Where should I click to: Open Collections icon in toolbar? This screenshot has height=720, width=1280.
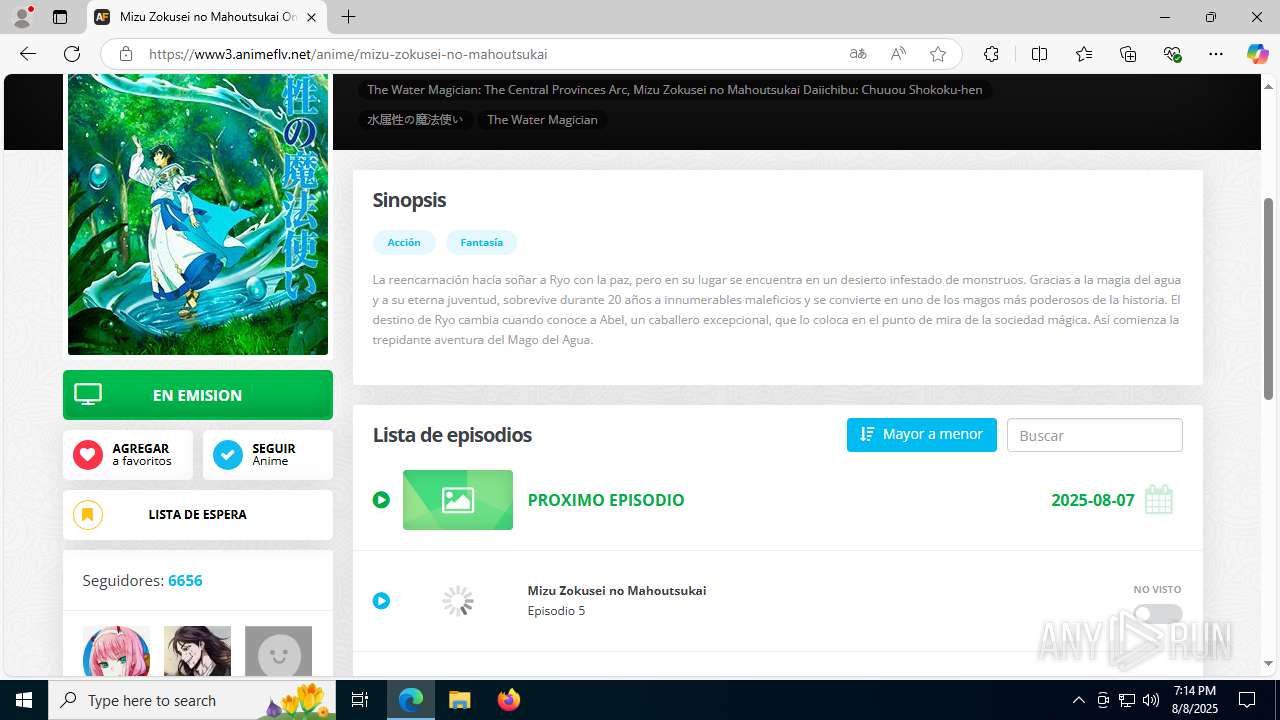point(1128,54)
